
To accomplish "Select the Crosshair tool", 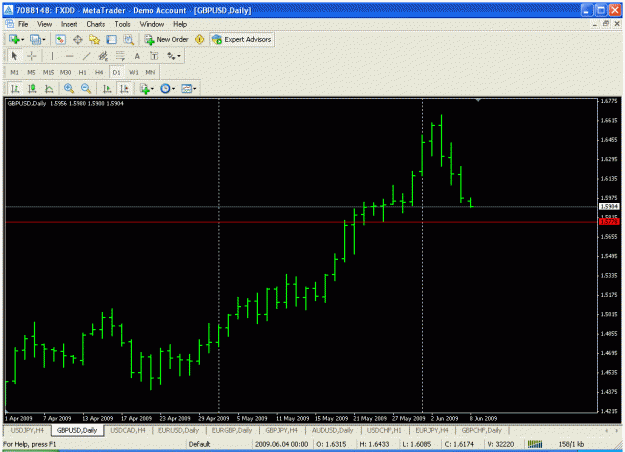I will coord(31,56).
